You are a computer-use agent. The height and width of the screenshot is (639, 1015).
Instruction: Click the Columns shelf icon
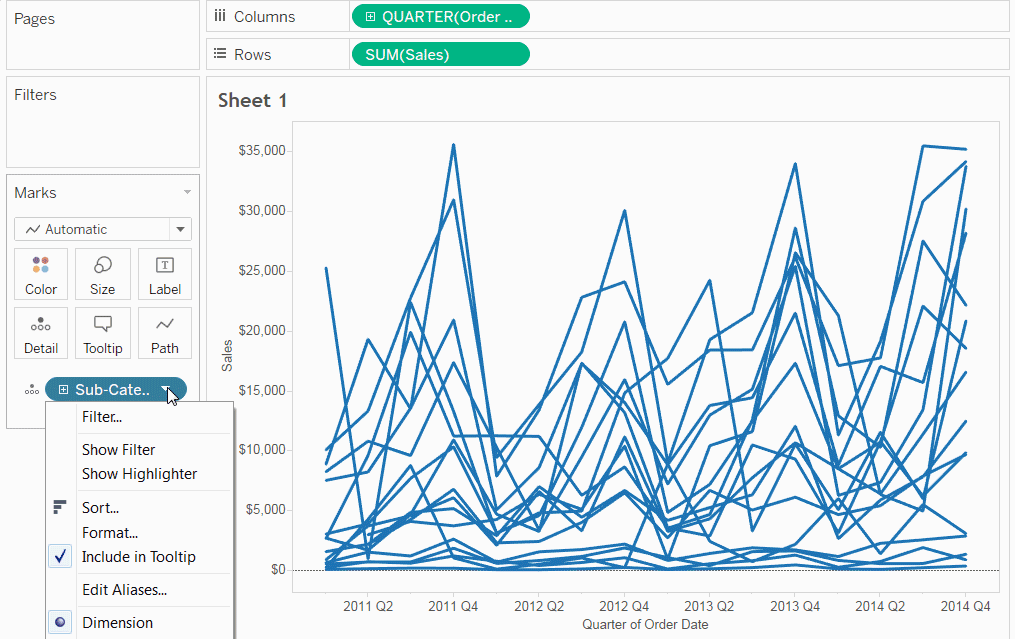pyautogui.click(x=220, y=16)
